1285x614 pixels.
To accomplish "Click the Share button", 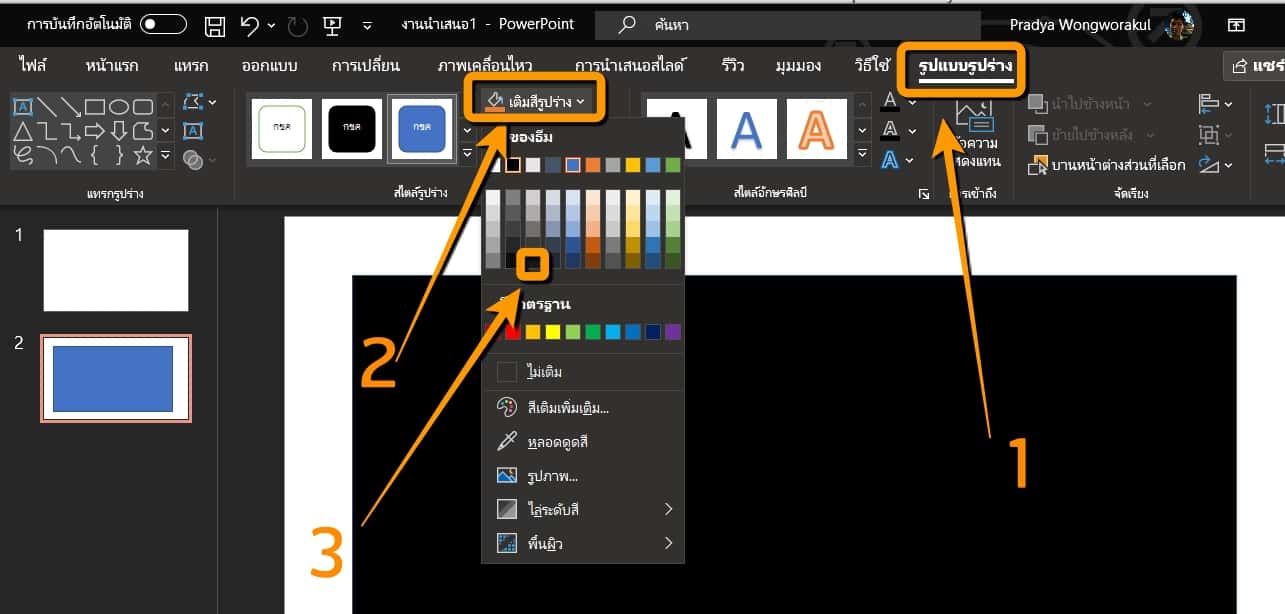I will point(1254,66).
